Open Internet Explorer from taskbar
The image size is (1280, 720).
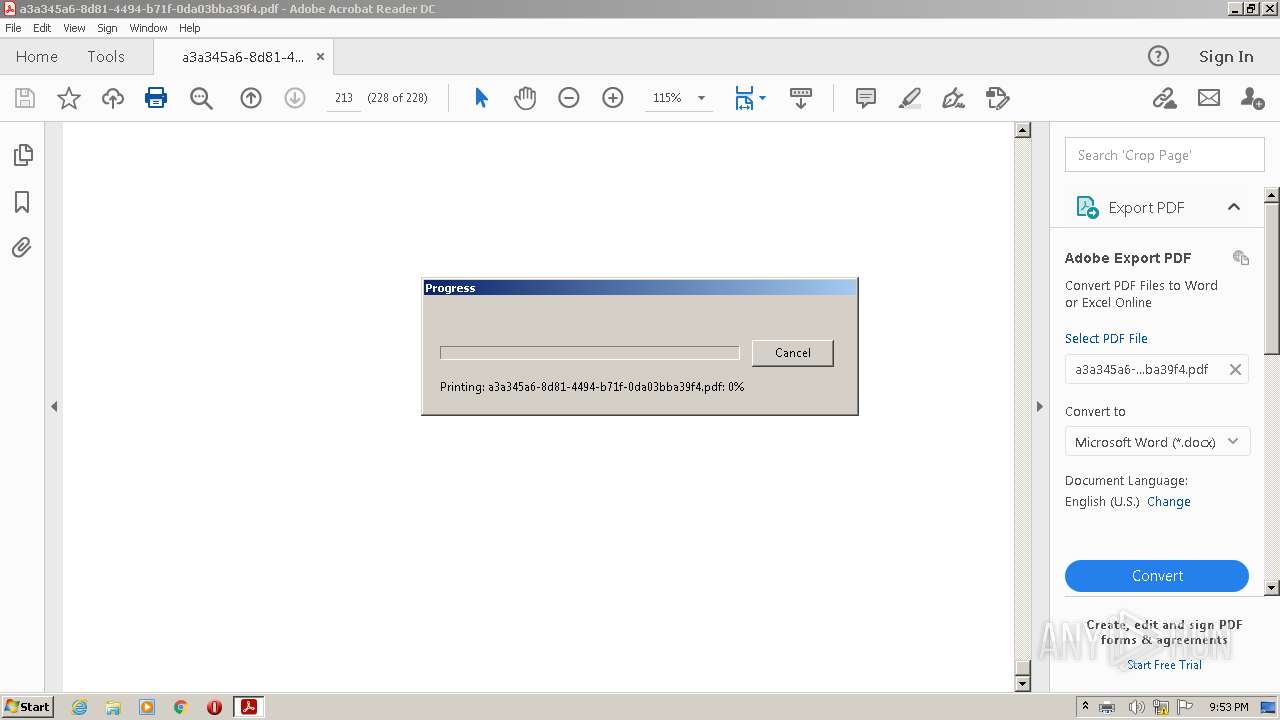tap(79, 707)
